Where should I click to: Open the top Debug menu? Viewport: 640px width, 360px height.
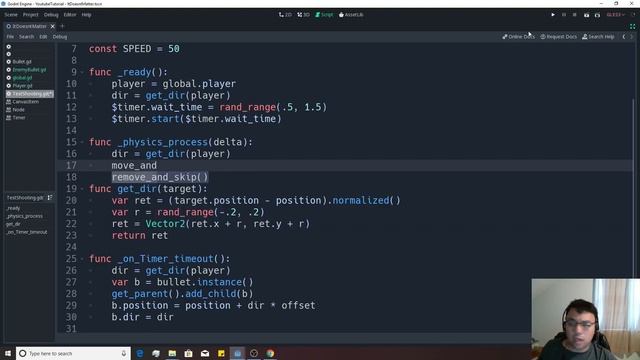[x=51, y=15]
